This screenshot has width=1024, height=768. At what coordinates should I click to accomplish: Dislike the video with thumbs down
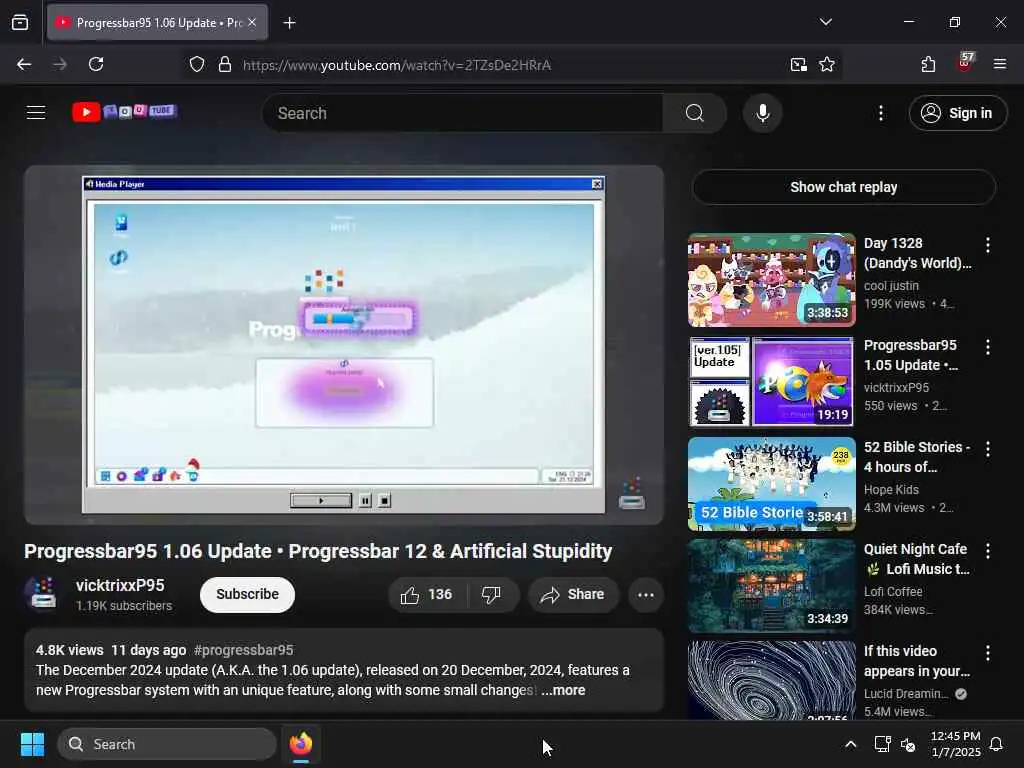[x=492, y=594]
